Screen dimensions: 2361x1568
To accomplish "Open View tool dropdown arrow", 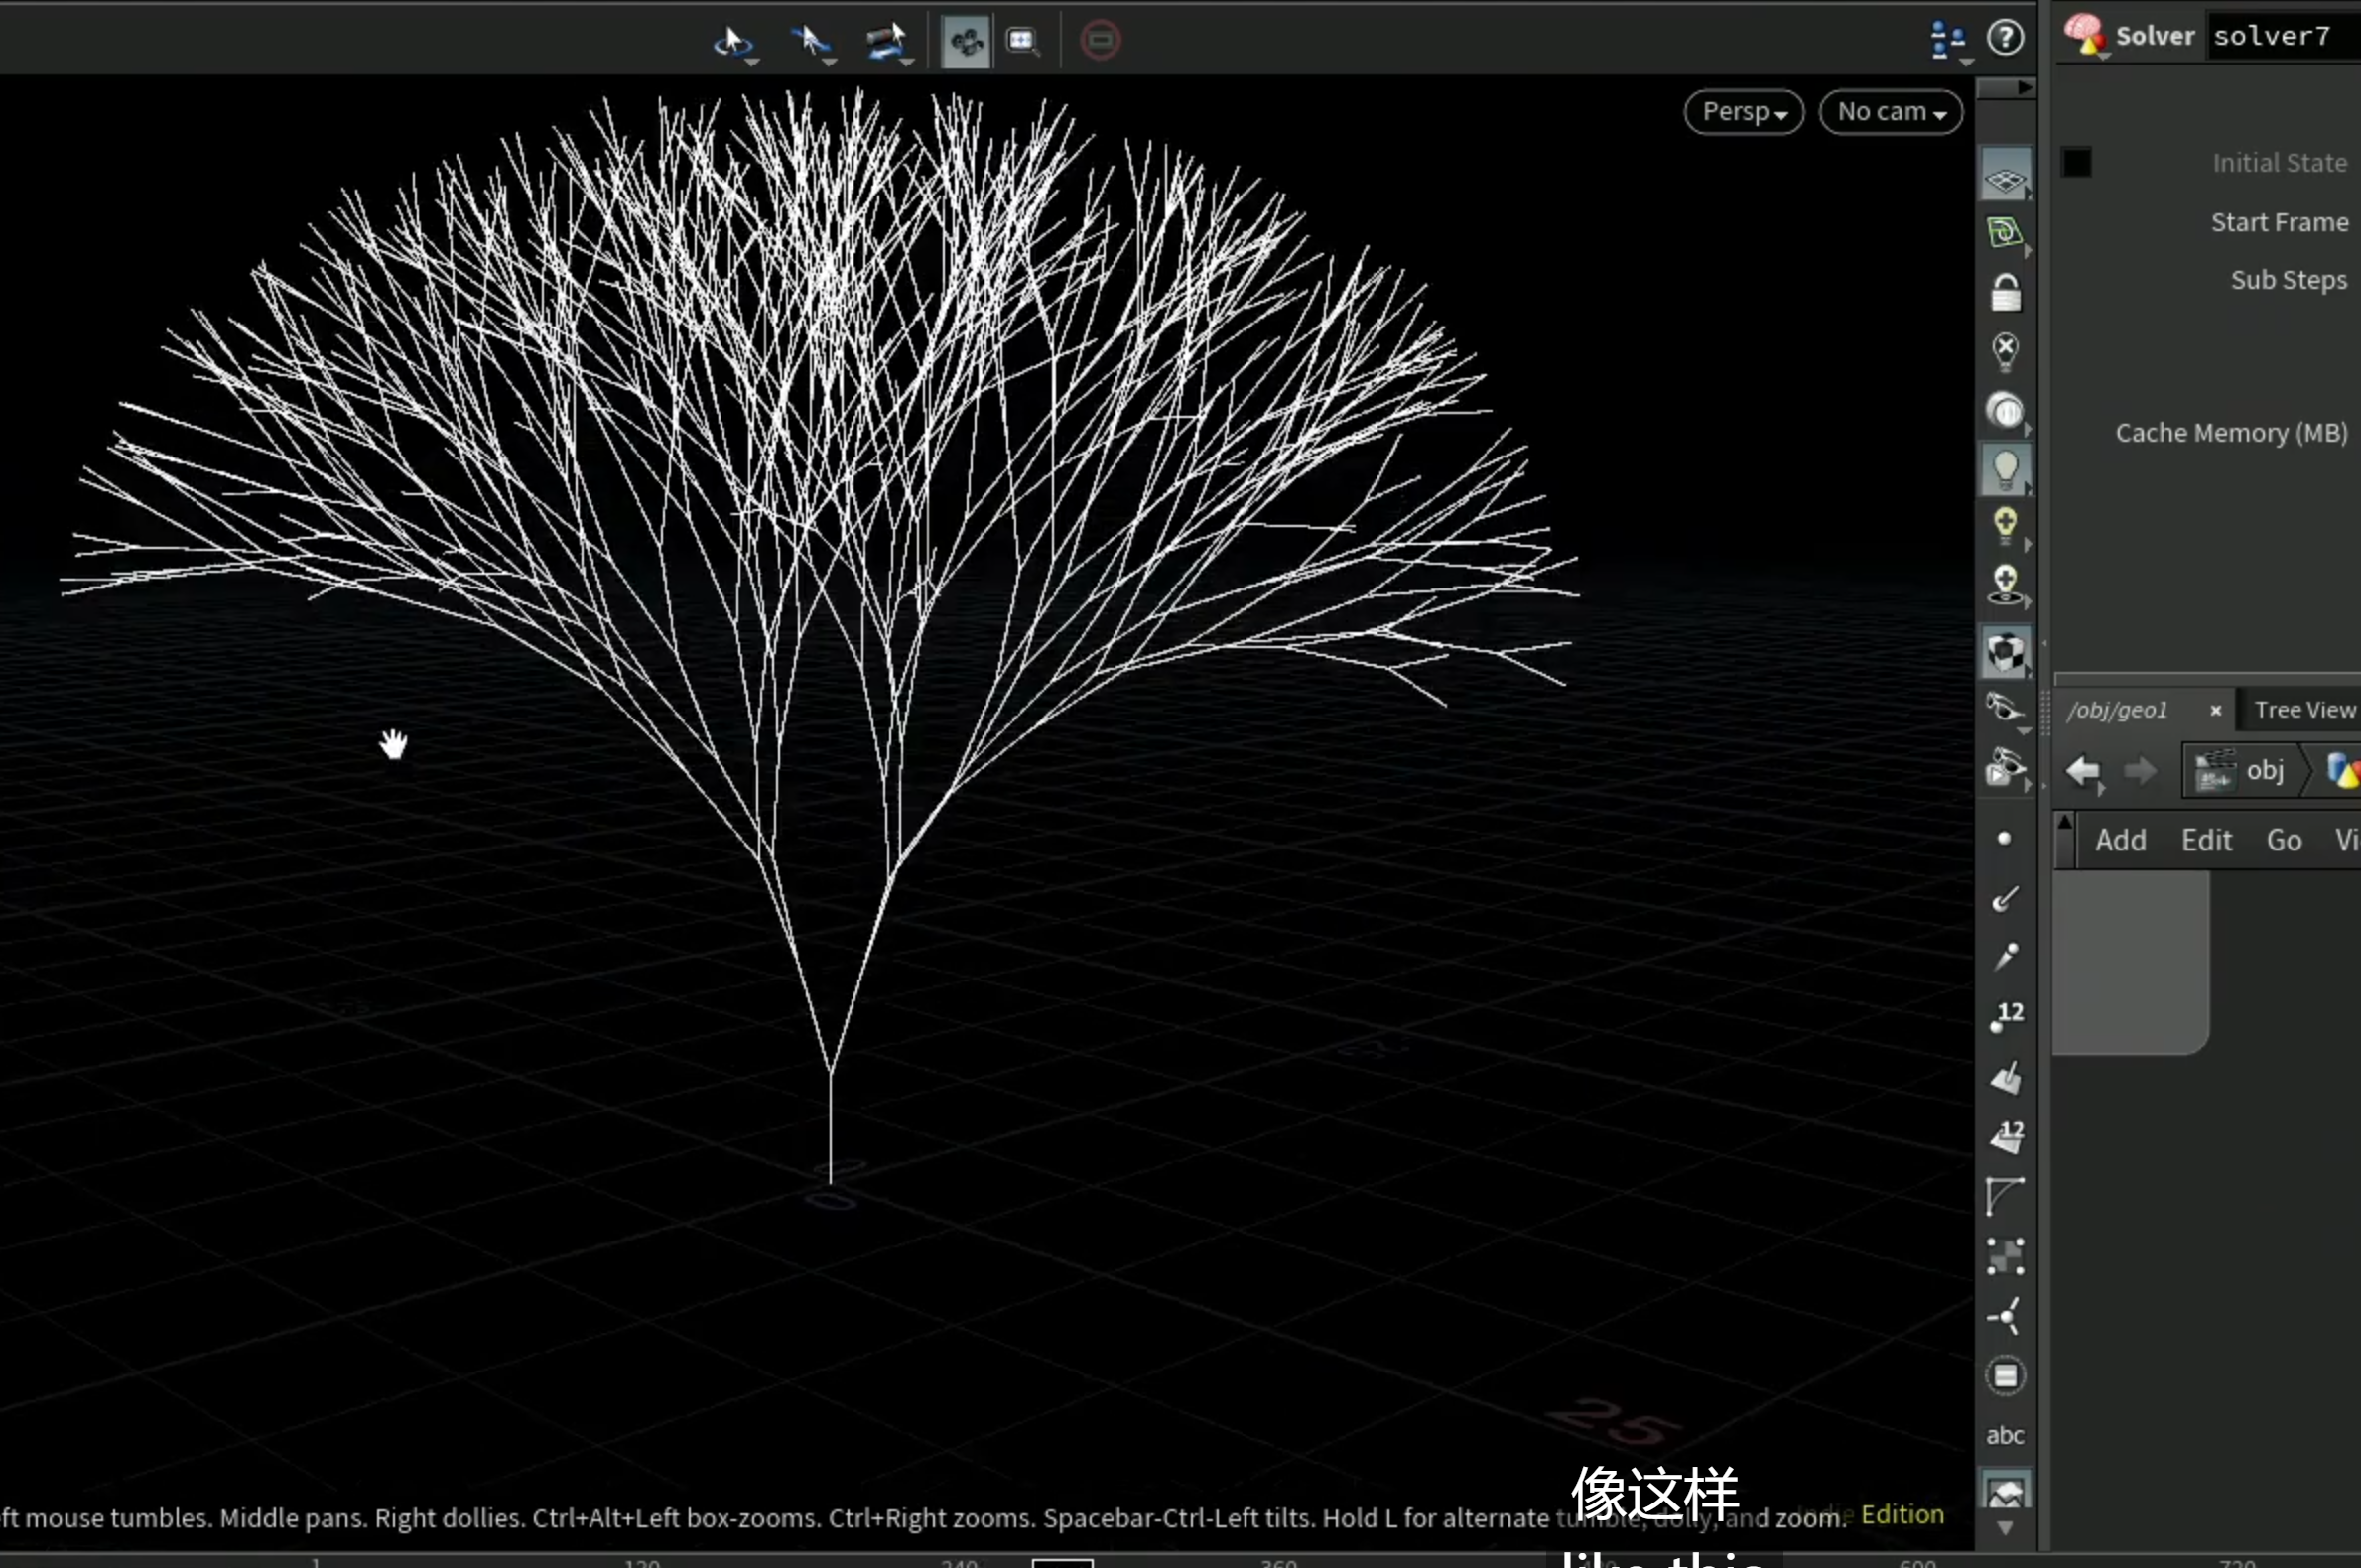I will point(753,63).
